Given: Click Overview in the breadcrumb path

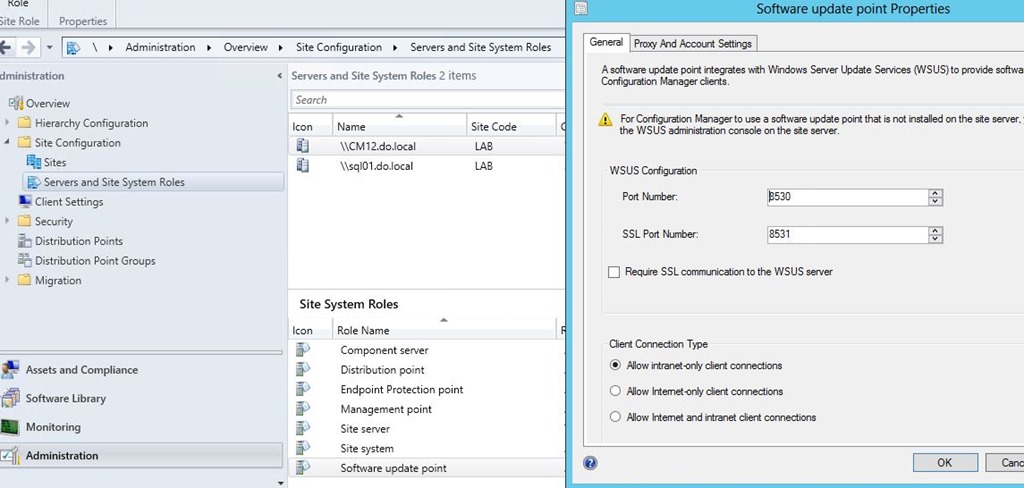Looking at the screenshot, I should click(x=246, y=47).
